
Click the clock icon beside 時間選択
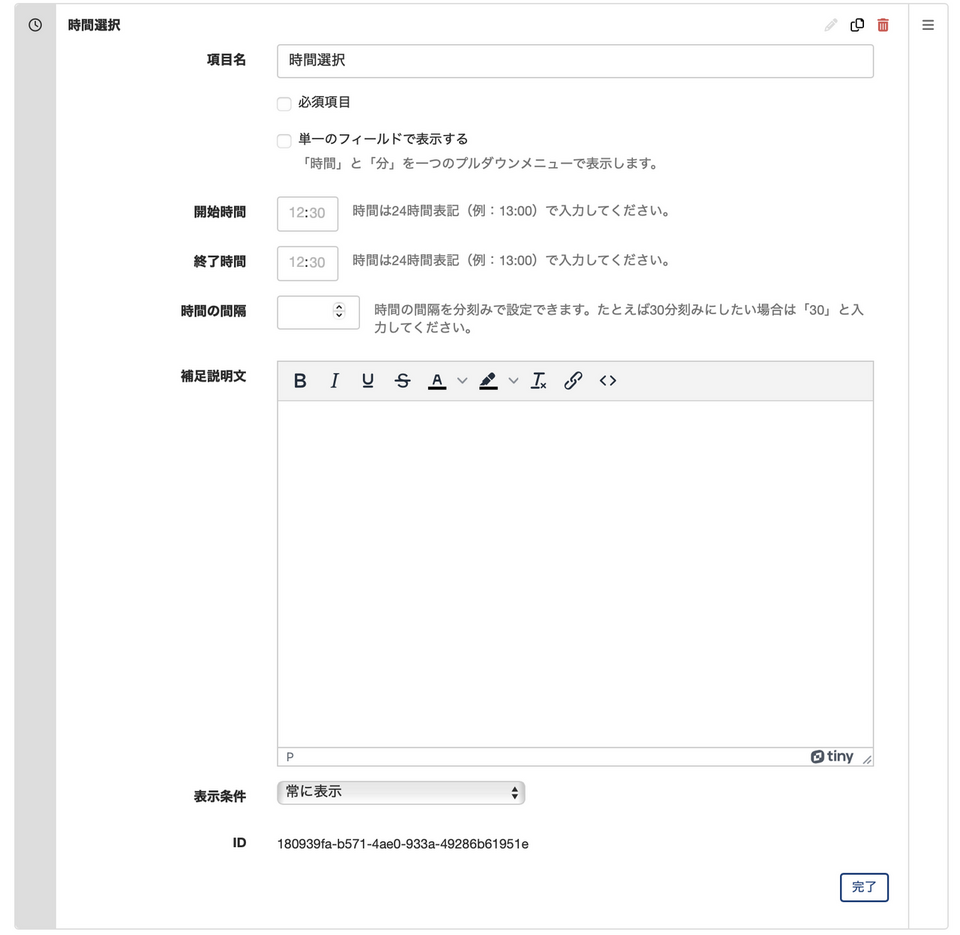coord(36,25)
